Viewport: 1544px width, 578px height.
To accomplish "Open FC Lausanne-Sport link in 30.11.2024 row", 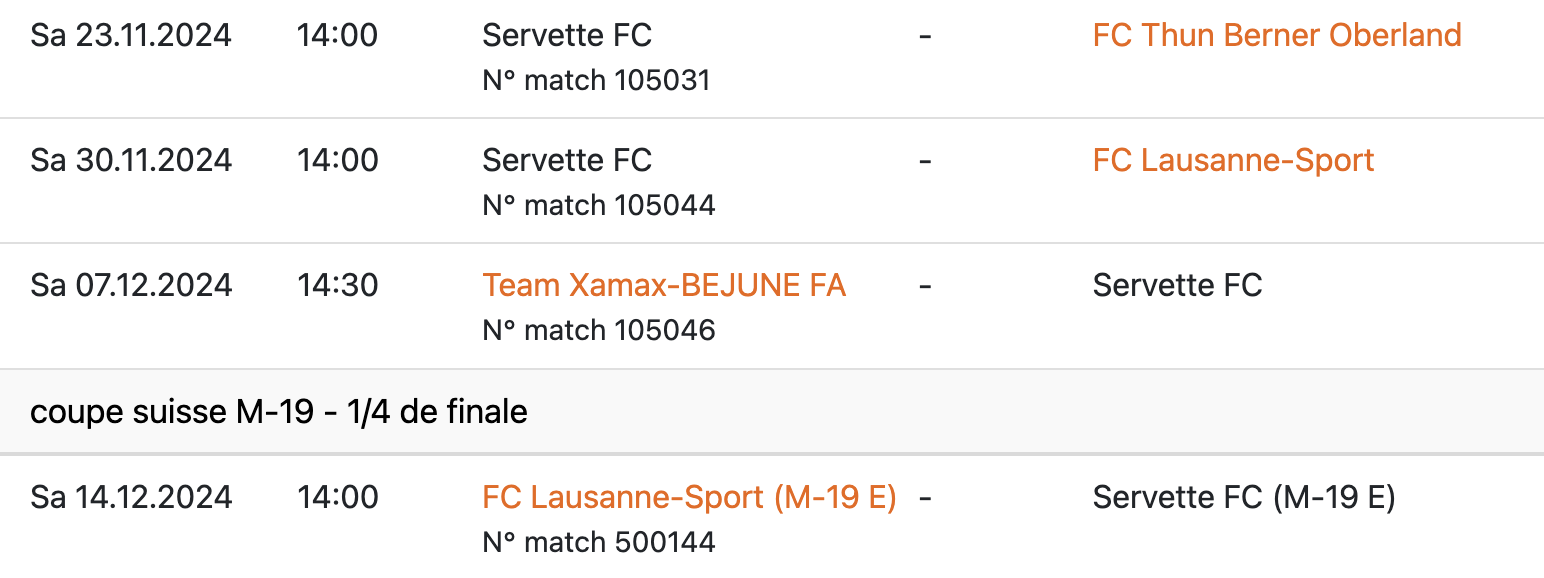I will click(x=1233, y=161).
